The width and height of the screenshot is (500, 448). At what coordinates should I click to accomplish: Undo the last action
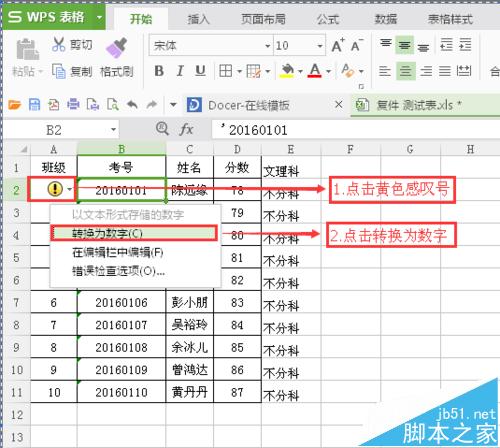click(132, 105)
